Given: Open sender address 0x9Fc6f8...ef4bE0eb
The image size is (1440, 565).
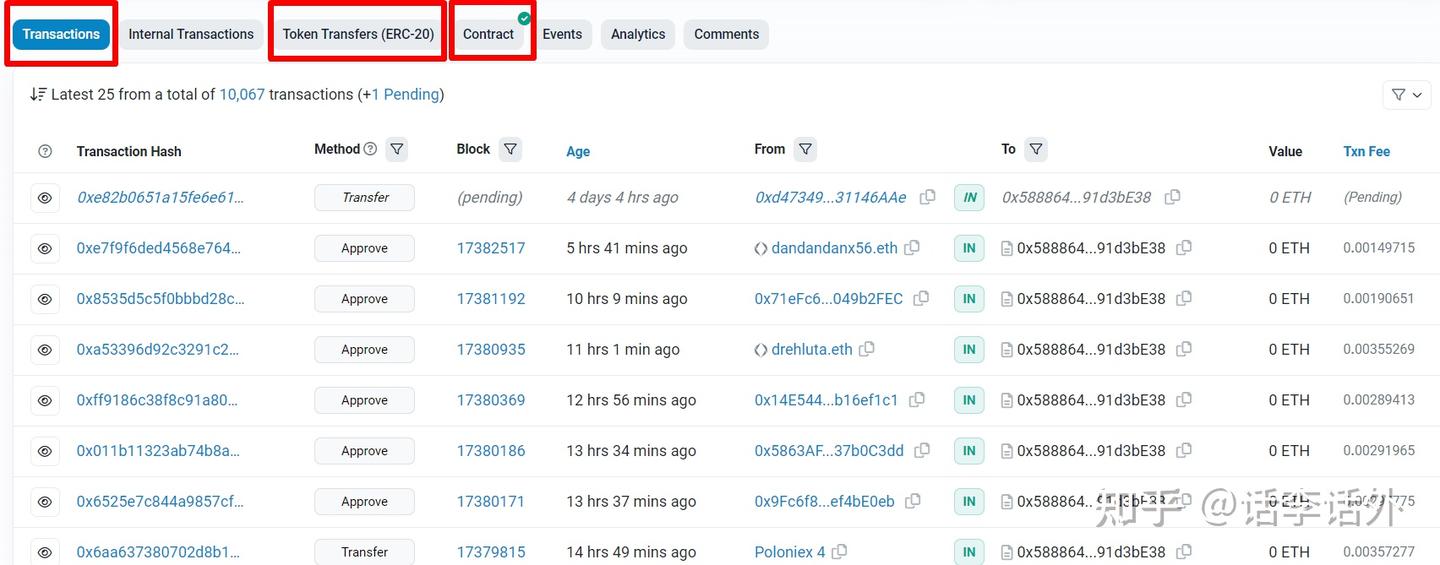Looking at the screenshot, I should [825, 502].
